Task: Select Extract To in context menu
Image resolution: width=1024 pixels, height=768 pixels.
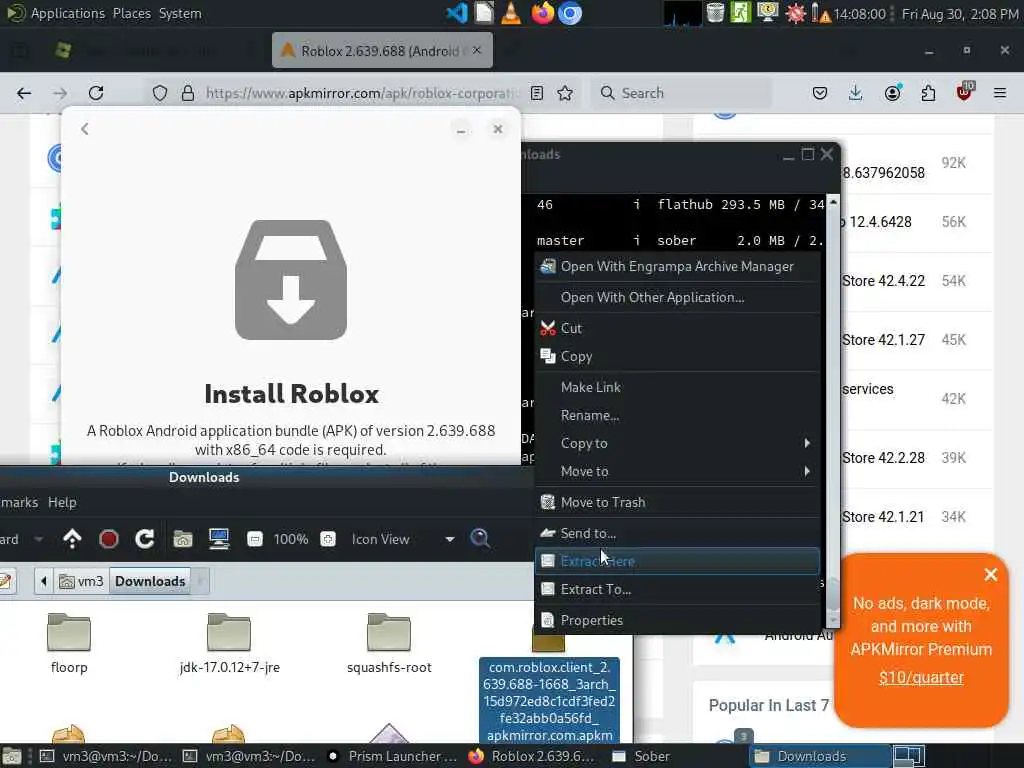Action: (677, 589)
